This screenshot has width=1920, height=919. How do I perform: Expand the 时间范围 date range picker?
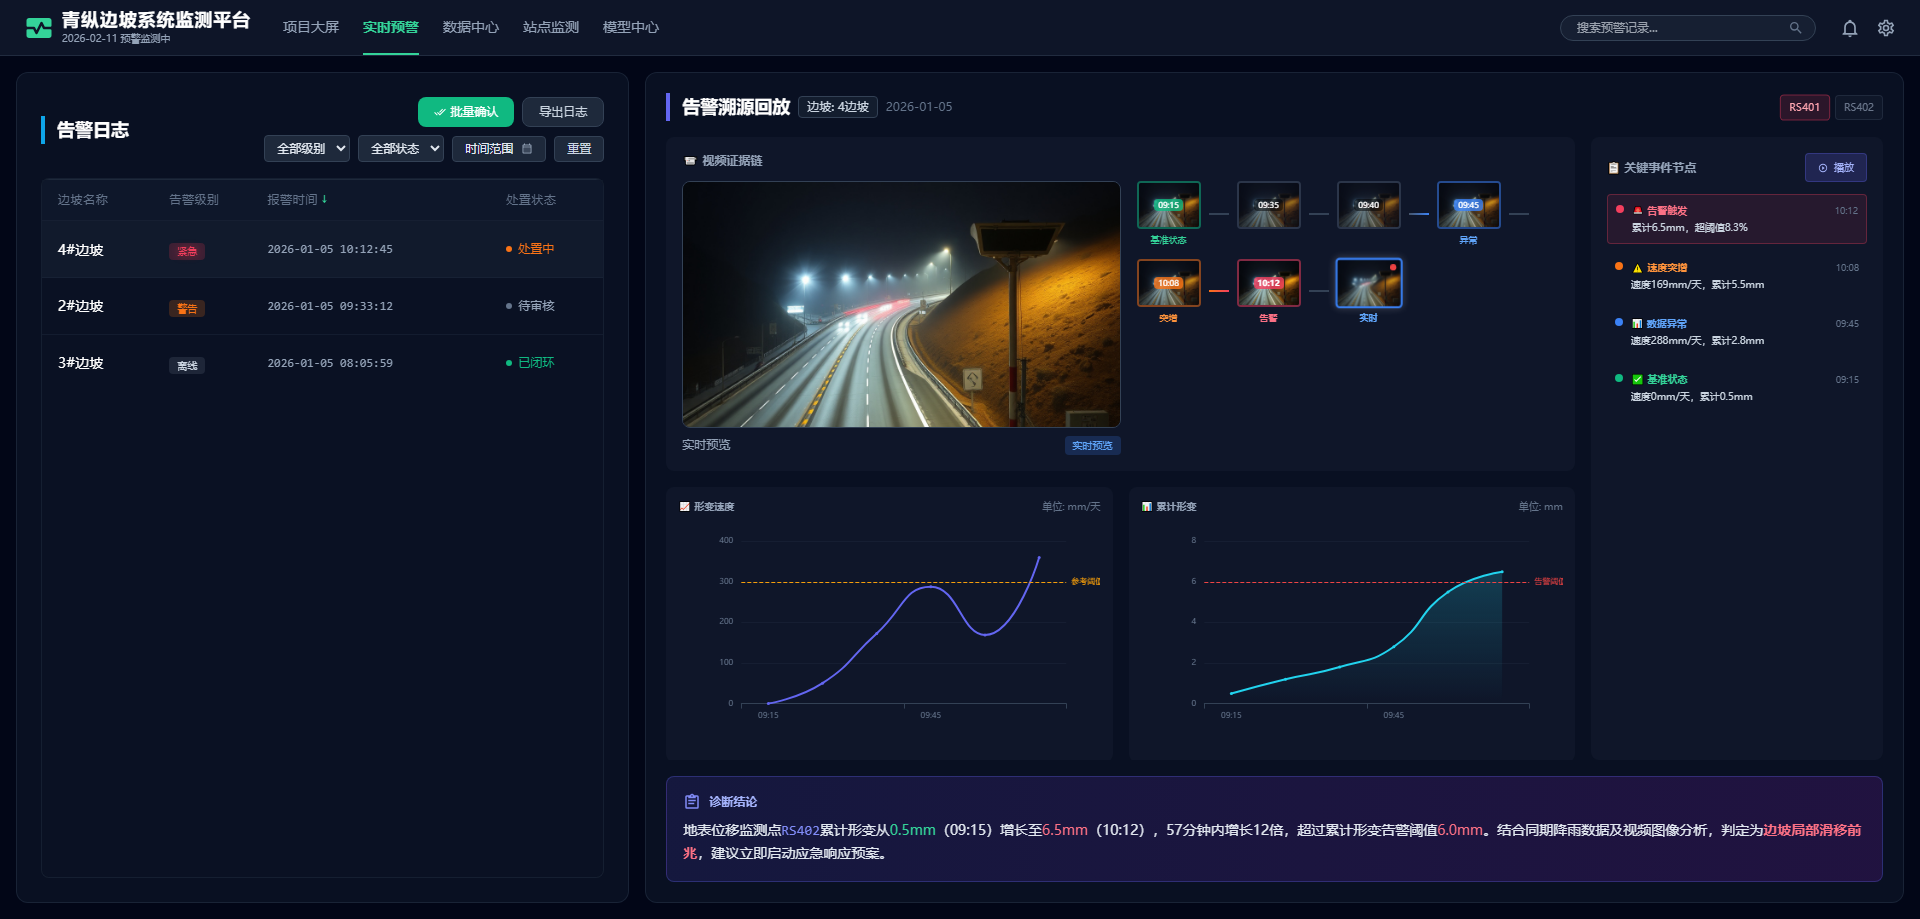[498, 149]
